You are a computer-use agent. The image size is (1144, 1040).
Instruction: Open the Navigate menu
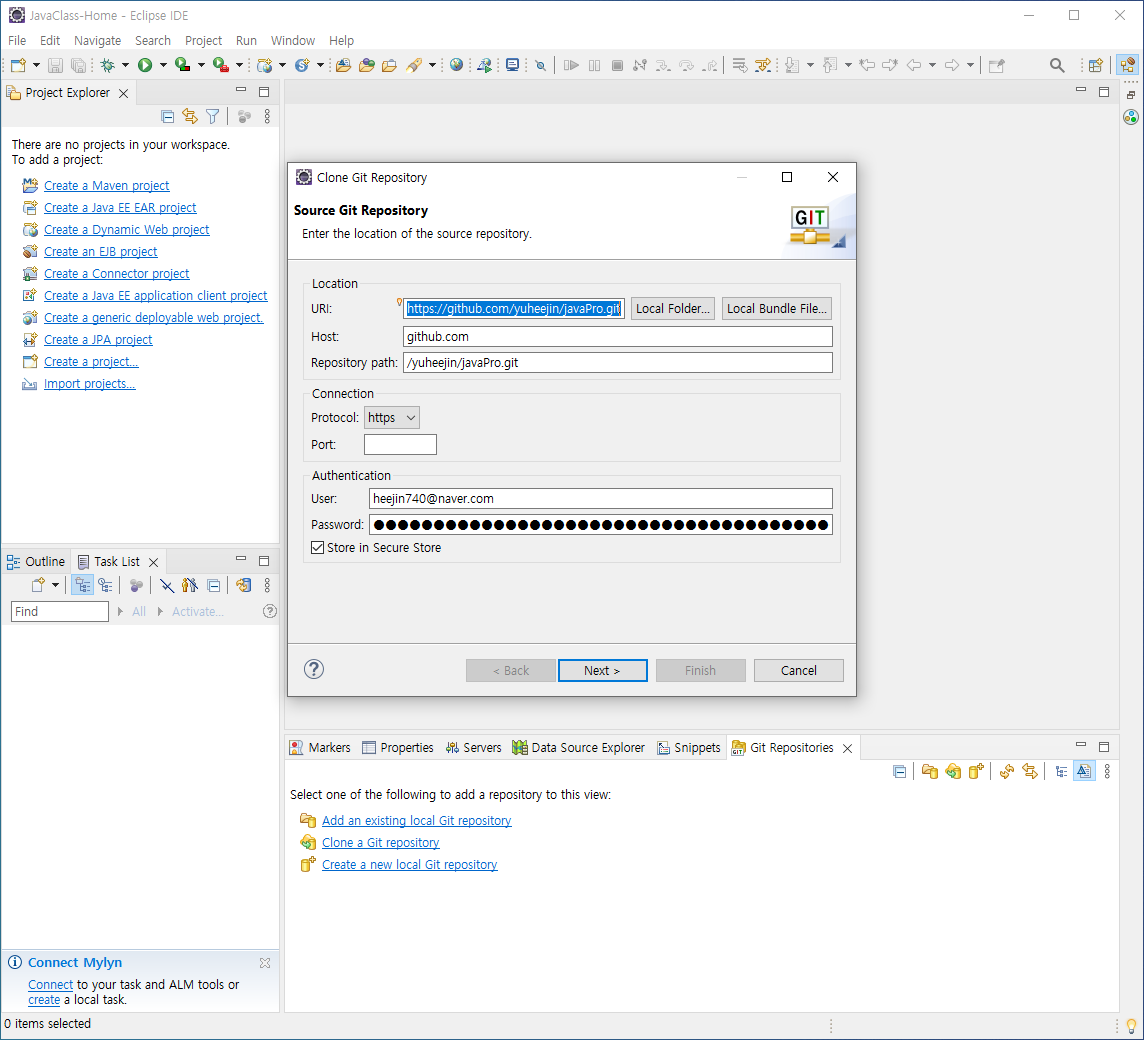98,41
